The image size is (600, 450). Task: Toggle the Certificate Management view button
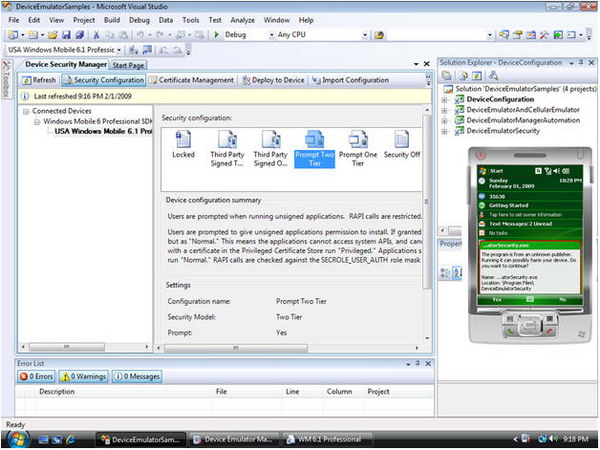191,80
